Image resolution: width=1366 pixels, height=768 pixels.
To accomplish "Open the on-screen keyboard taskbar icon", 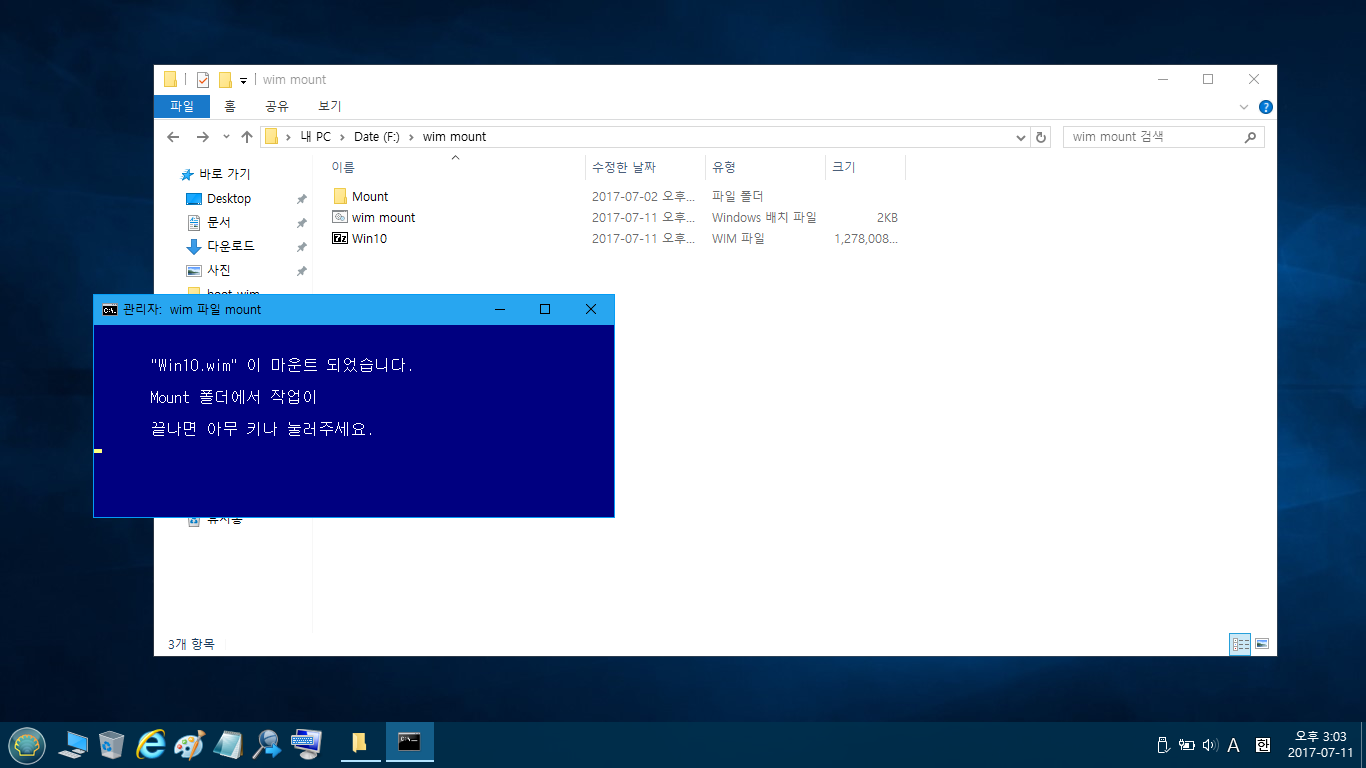I will point(306,744).
